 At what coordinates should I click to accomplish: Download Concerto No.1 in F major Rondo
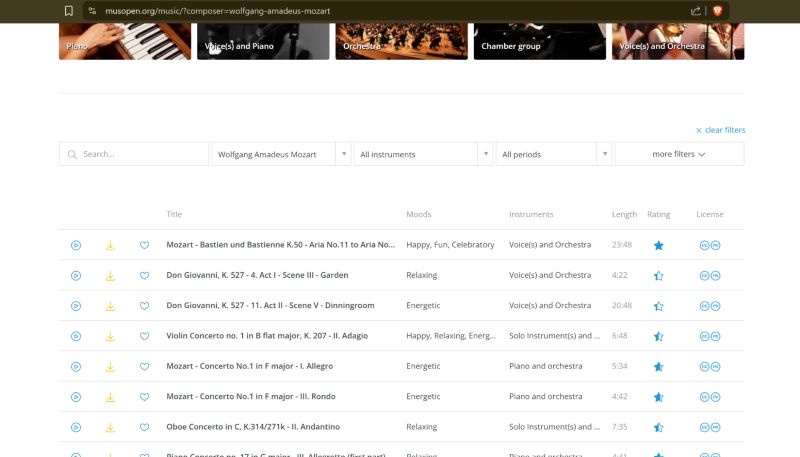point(110,397)
